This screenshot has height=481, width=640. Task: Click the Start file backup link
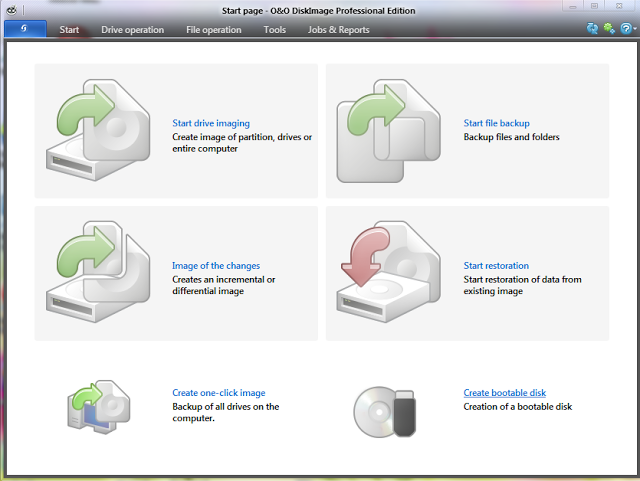(496, 123)
